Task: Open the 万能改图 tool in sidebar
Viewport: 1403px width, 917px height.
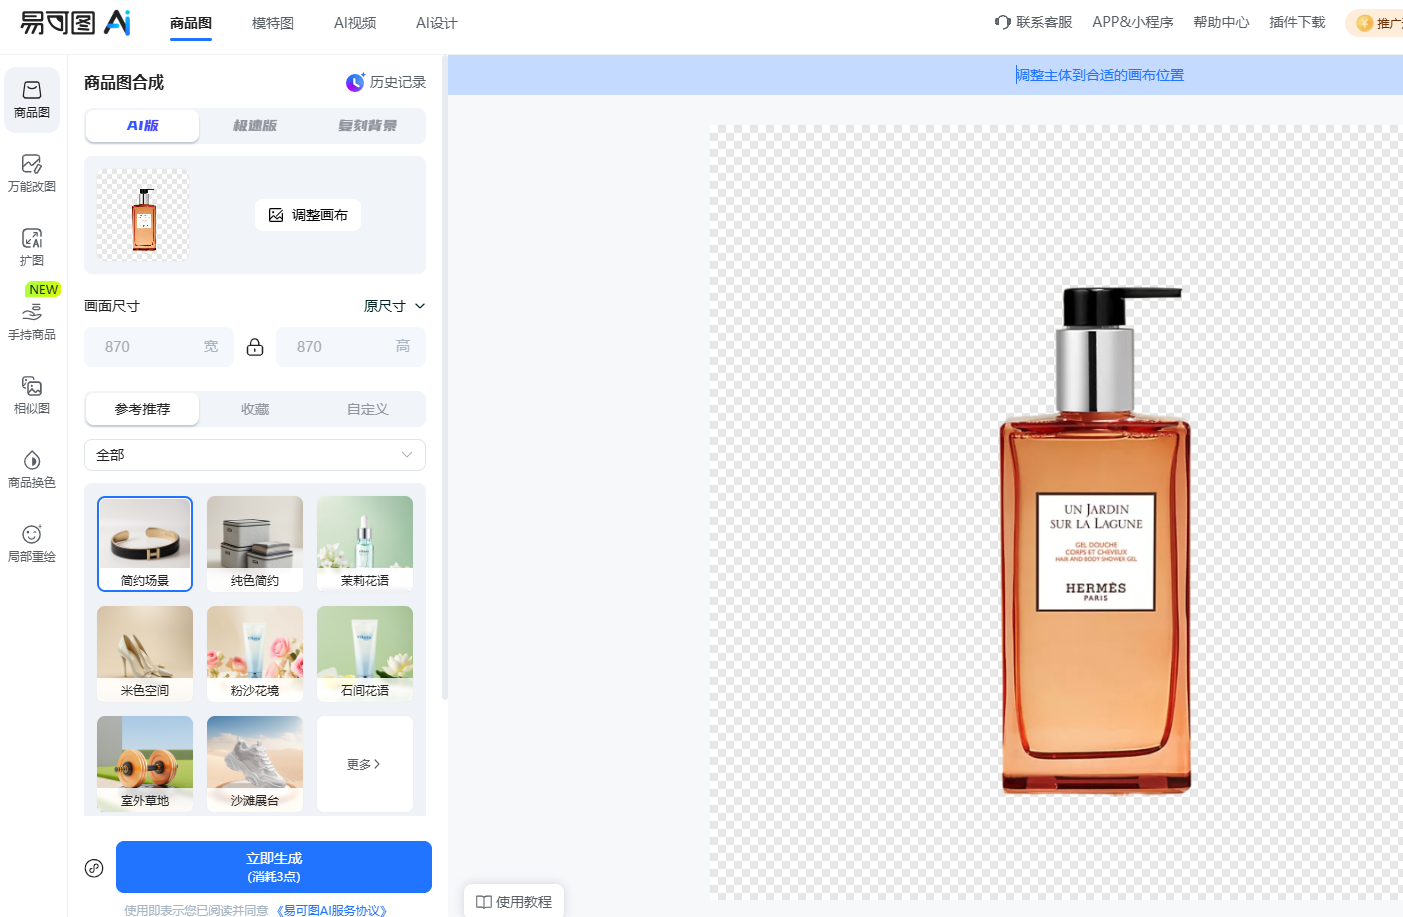Action: [x=32, y=173]
